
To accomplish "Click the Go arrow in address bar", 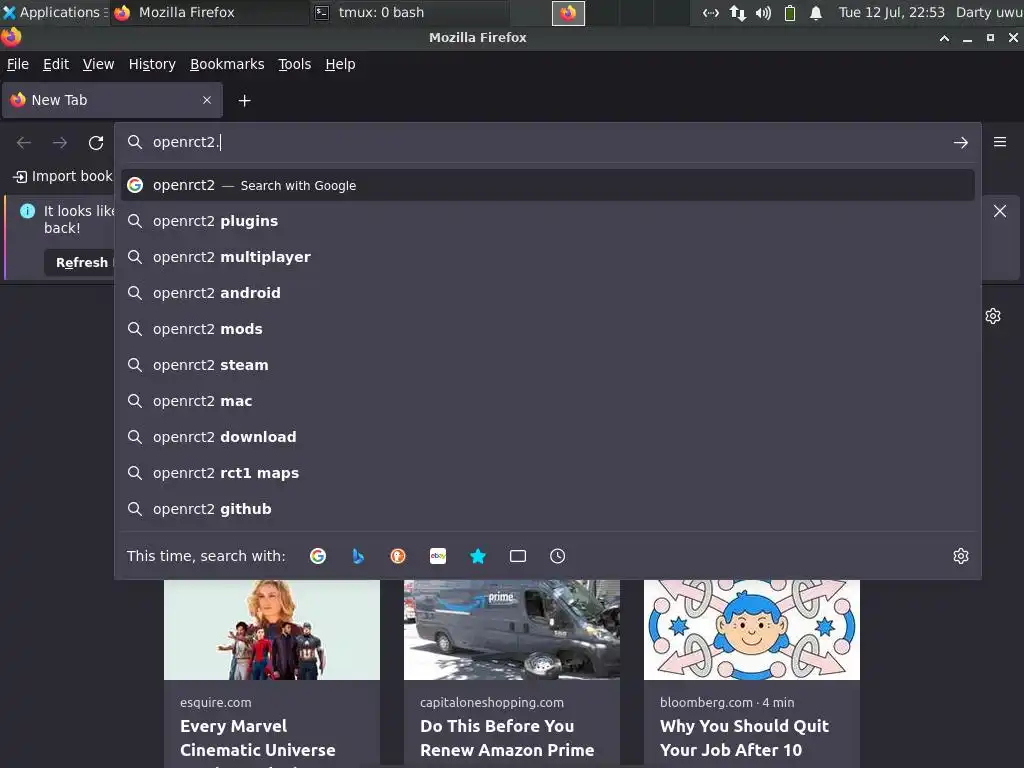I will [x=961, y=142].
